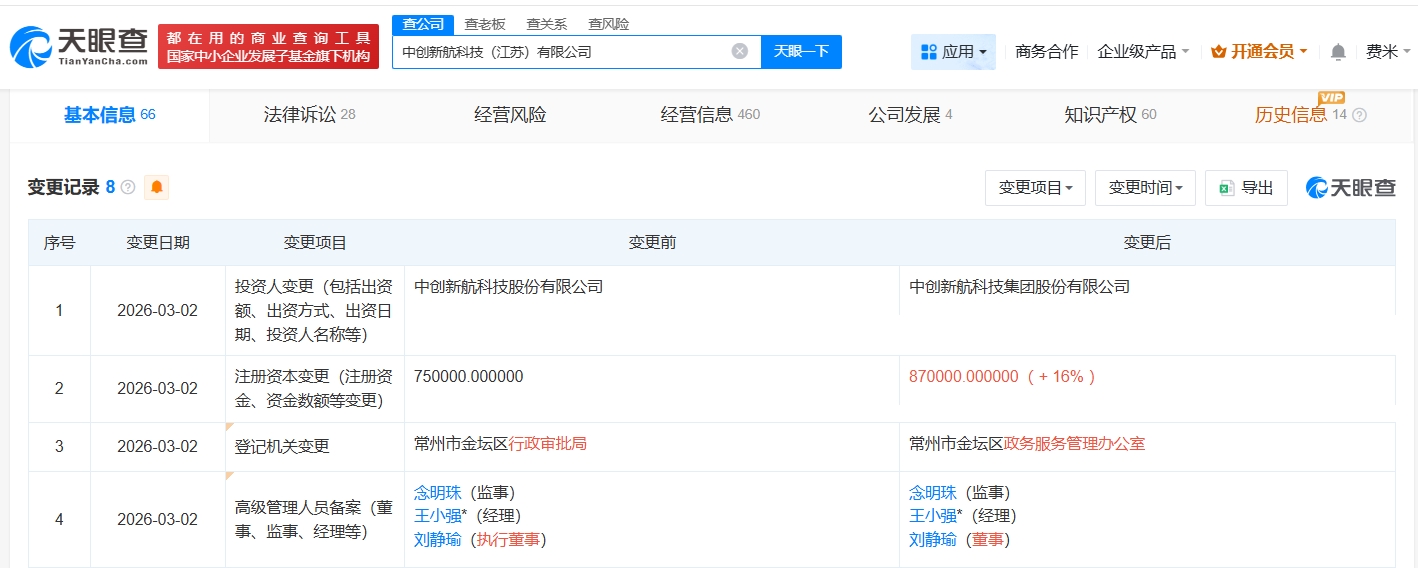Clear the search box with the X icon

coord(739,51)
